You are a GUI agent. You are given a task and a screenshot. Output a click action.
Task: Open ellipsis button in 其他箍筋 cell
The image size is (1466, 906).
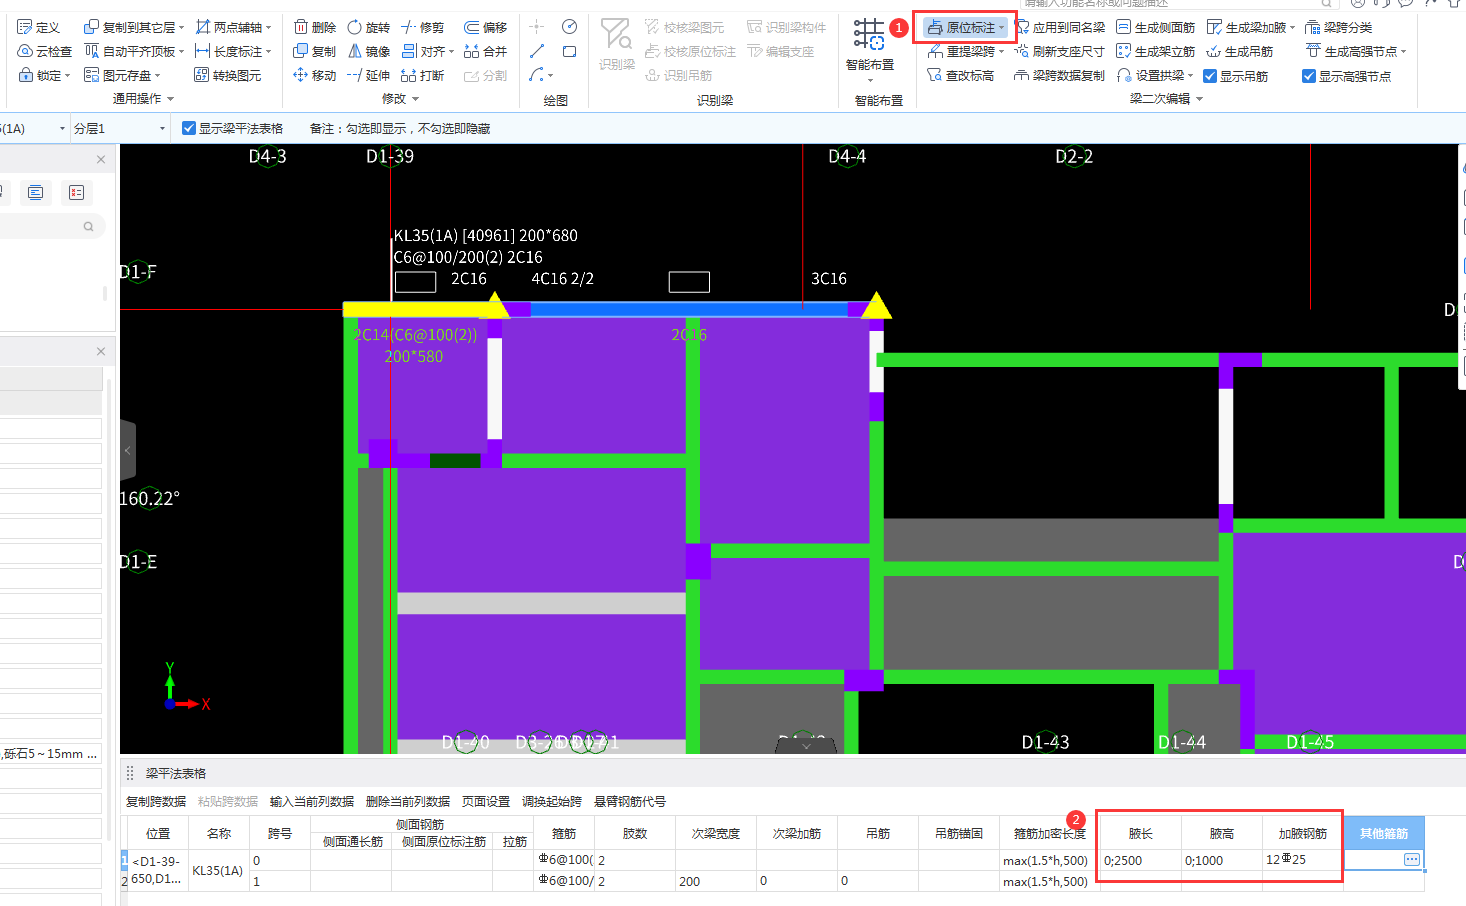coord(1412,860)
